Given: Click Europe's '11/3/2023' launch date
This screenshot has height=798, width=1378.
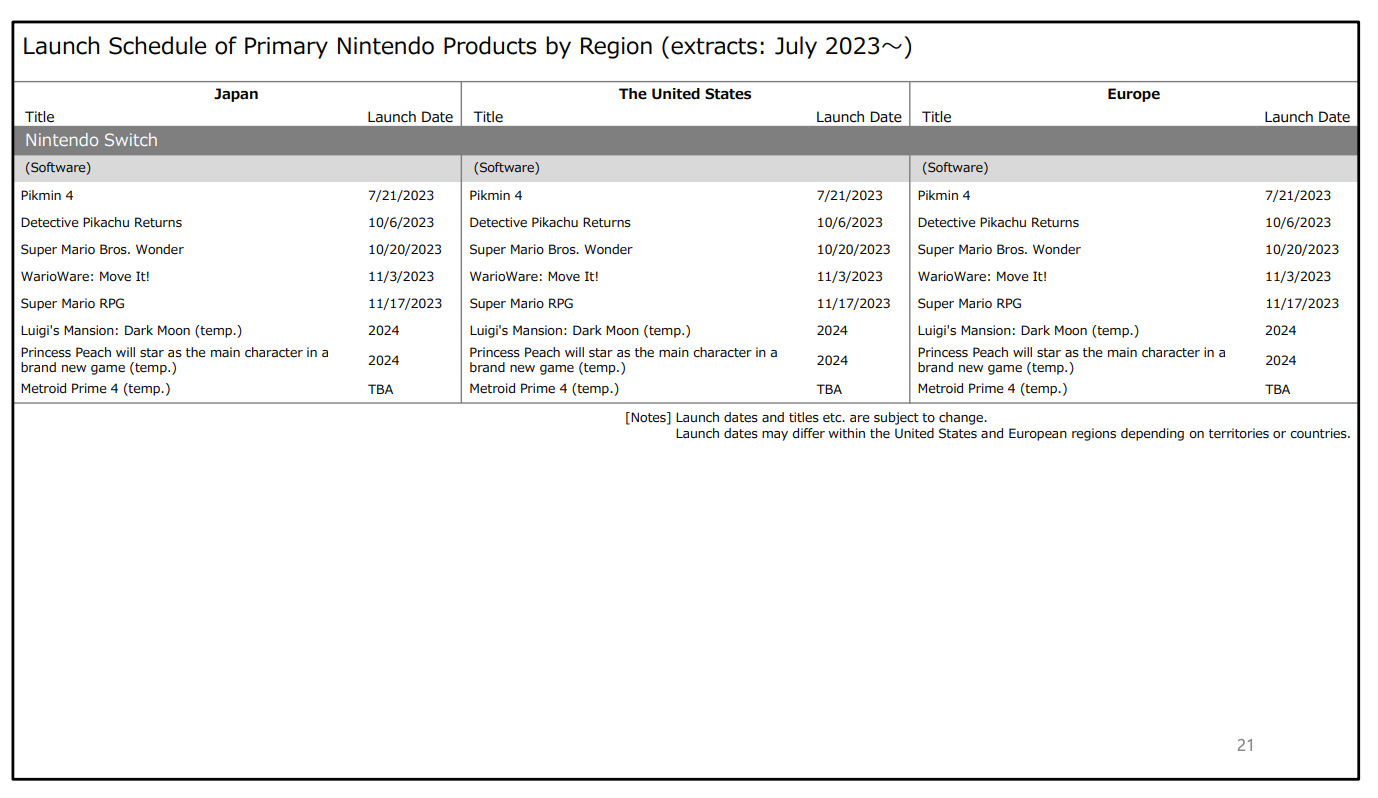Looking at the screenshot, I should [1298, 277].
